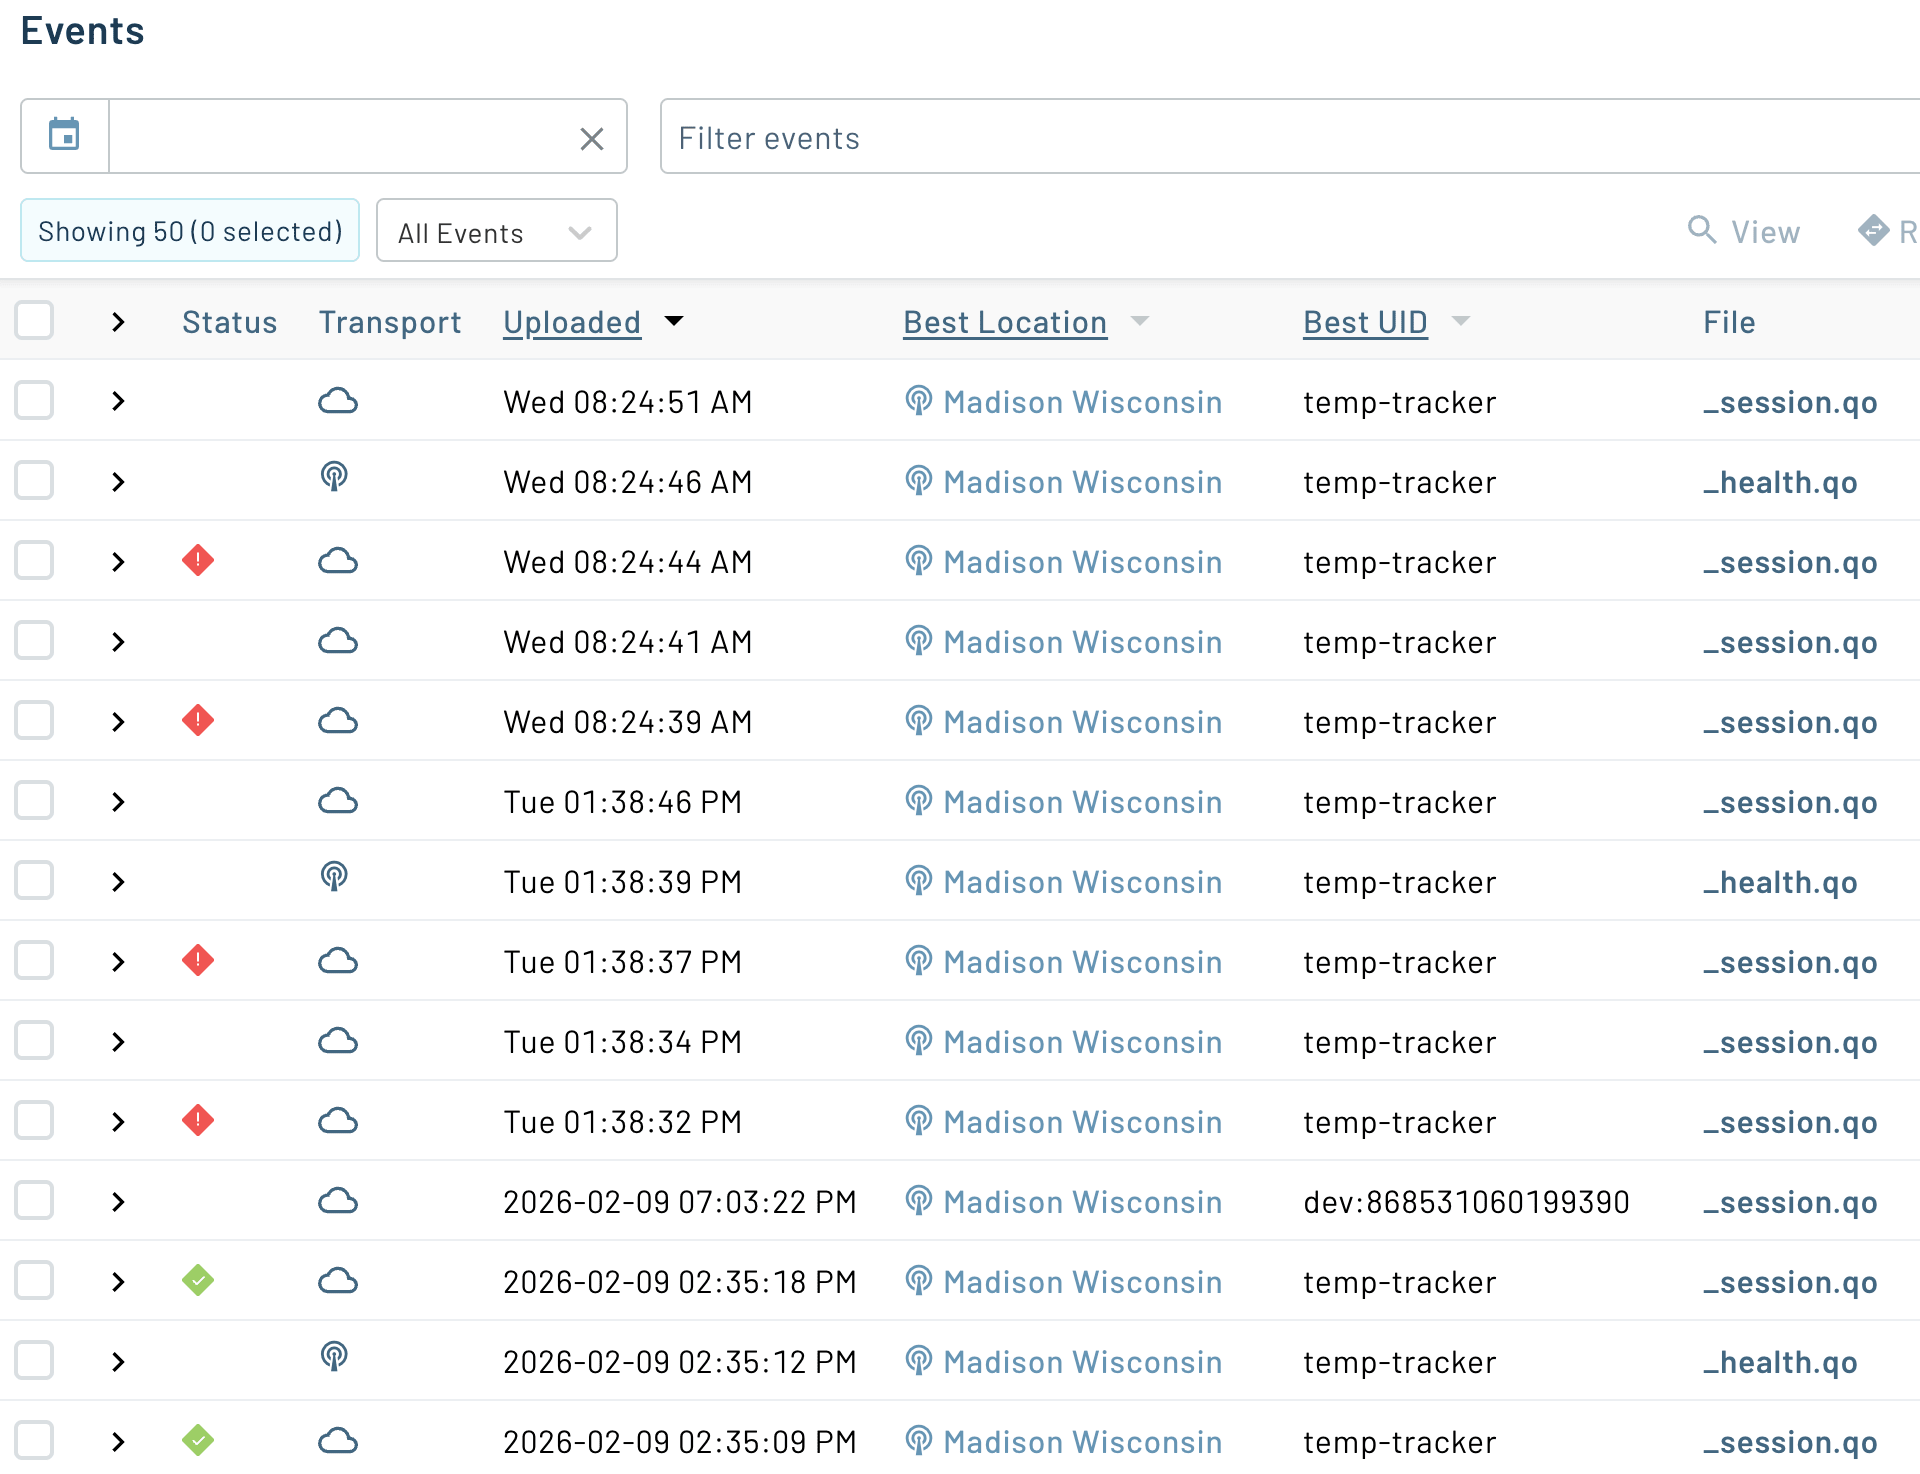
Task: Click the cloud transport icon for Wed 08:24:41 AM
Action: coord(338,641)
